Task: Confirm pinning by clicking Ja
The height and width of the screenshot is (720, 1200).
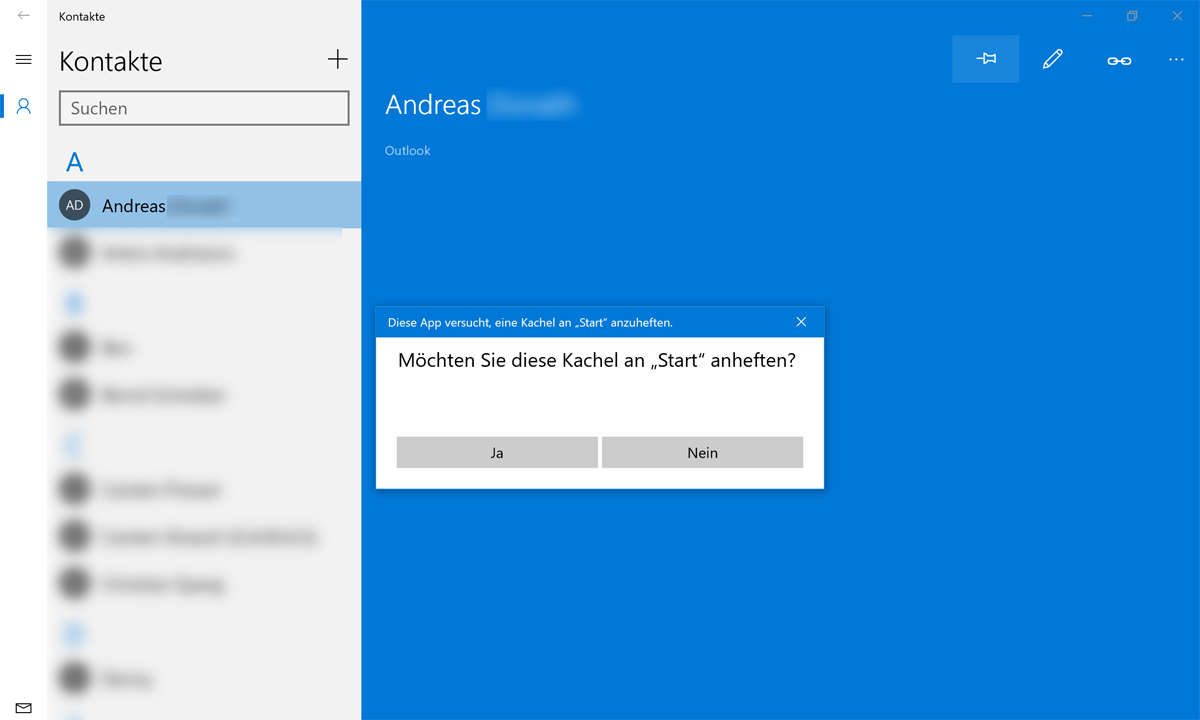Action: click(x=497, y=452)
